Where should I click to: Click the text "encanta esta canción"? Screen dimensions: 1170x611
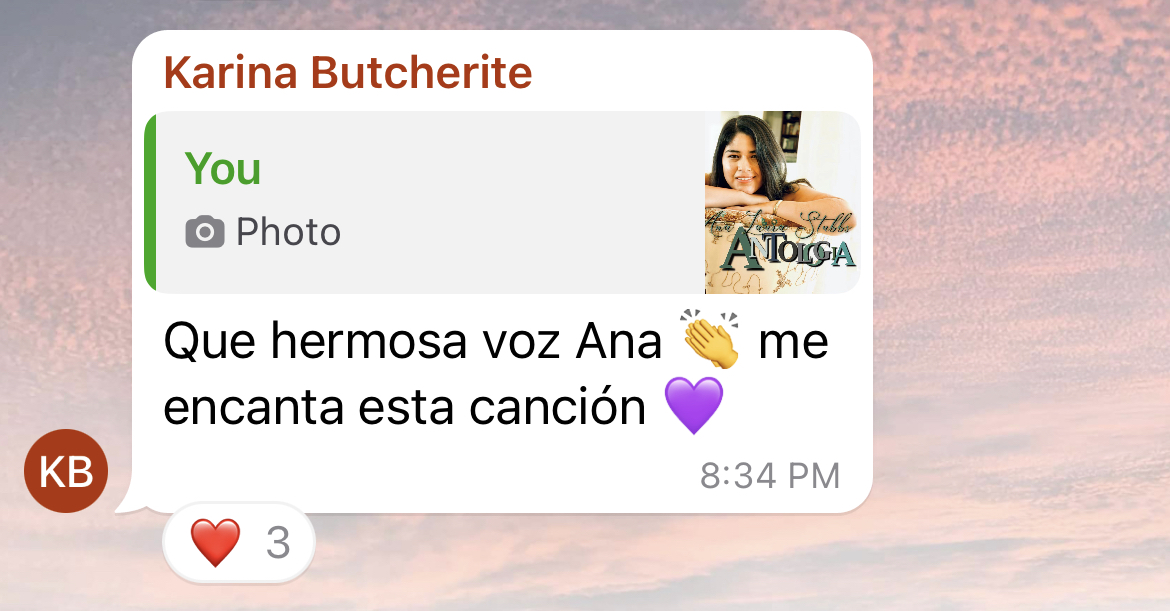click(x=404, y=408)
